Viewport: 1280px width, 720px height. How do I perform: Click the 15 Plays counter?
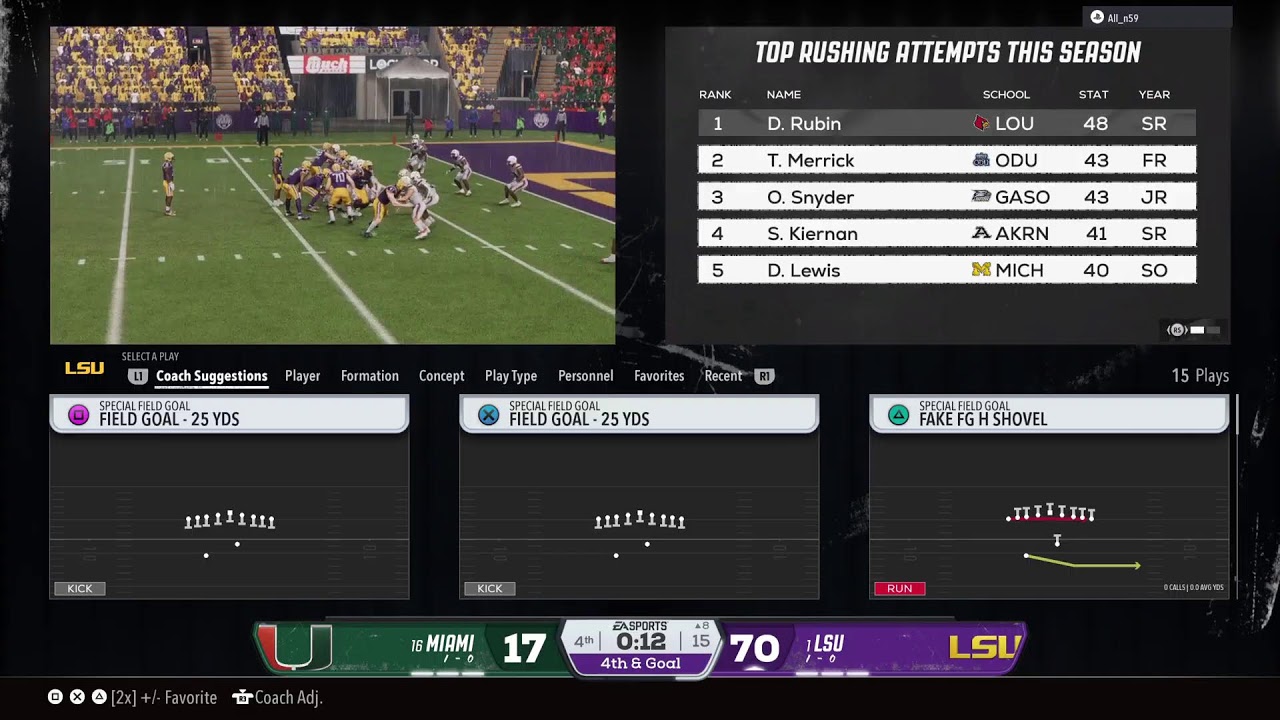pyautogui.click(x=1200, y=376)
